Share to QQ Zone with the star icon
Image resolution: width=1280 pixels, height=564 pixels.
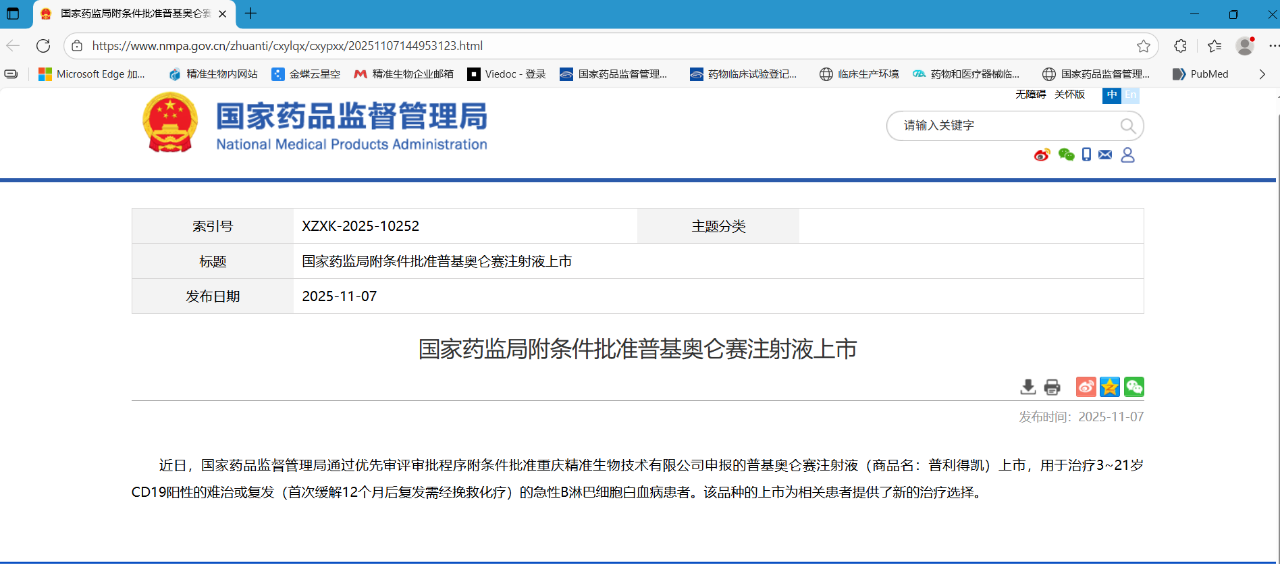(1109, 387)
